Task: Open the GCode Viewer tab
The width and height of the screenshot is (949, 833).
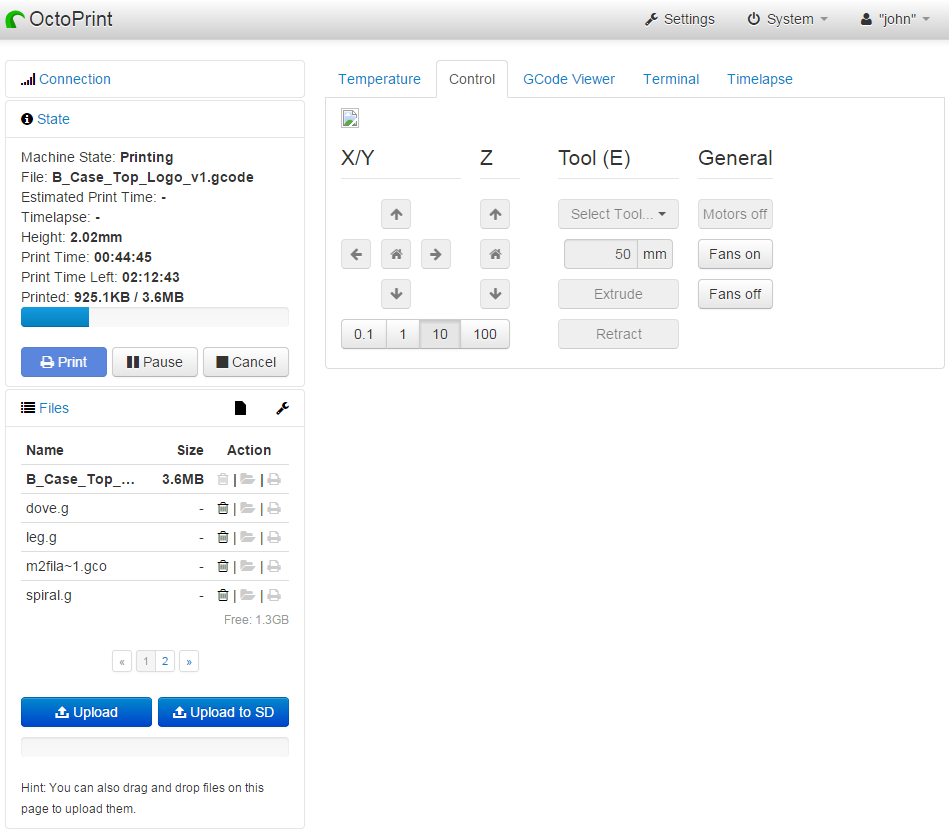Action: [569, 79]
